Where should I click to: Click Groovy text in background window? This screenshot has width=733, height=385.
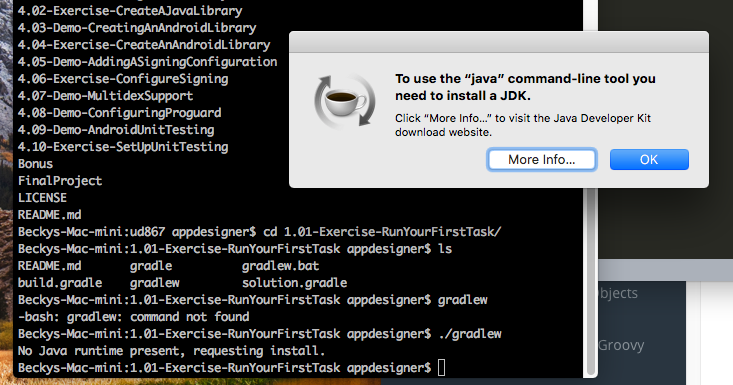[x=621, y=345]
